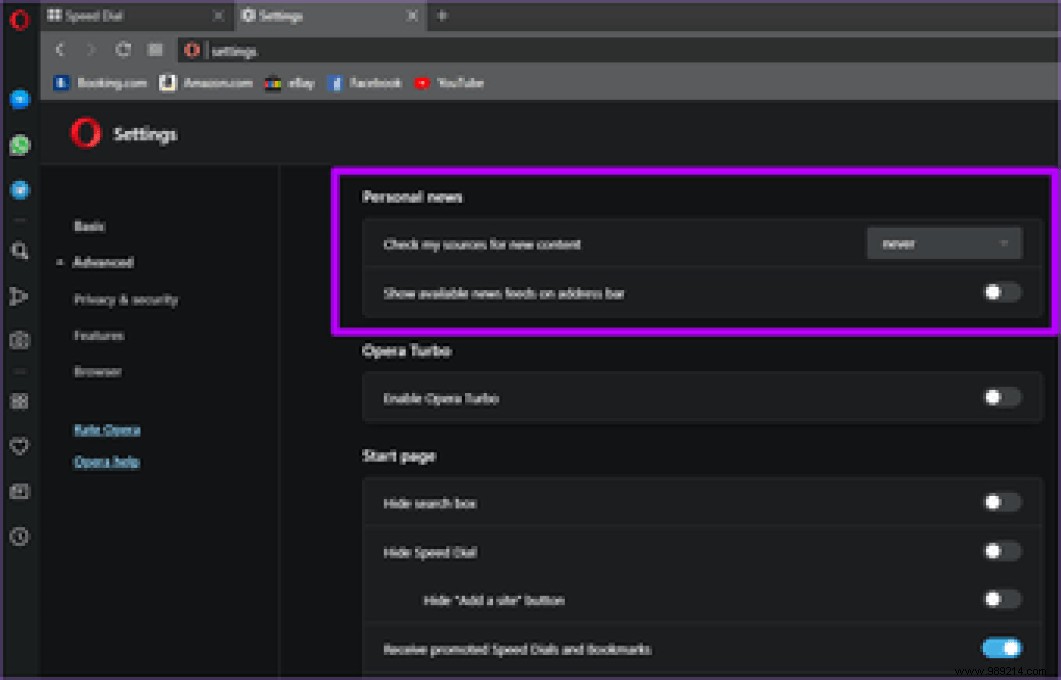
Task: Enable Opera Turbo
Action: [1001, 397]
